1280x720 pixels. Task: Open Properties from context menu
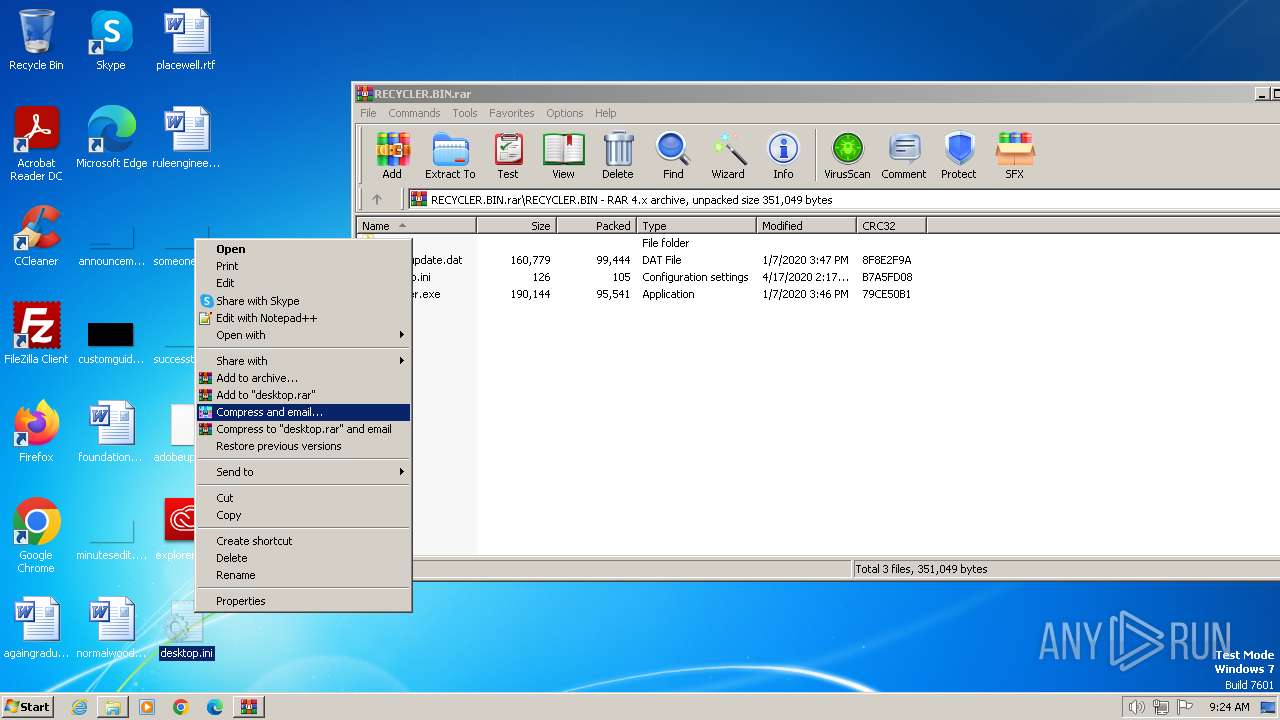point(303,601)
